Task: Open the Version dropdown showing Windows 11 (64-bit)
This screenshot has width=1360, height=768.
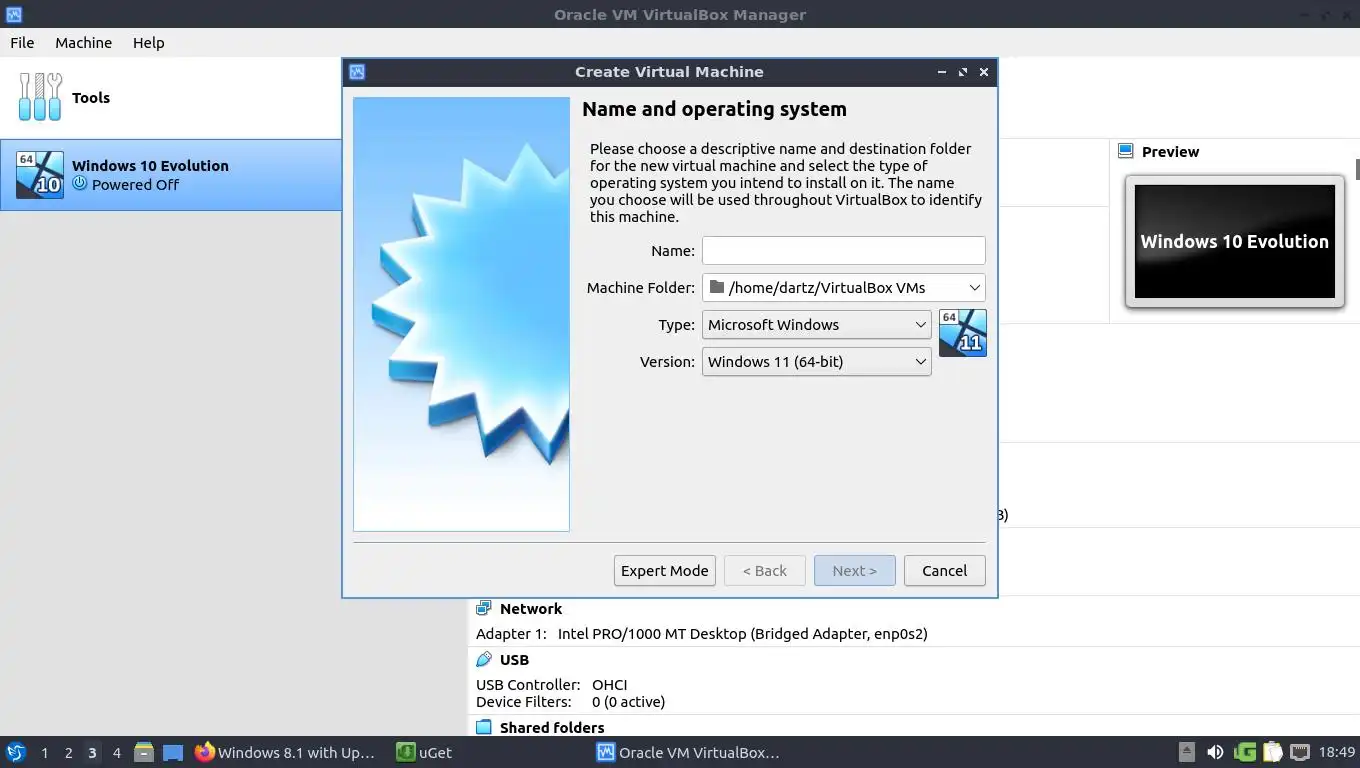Action: click(816, 361)
